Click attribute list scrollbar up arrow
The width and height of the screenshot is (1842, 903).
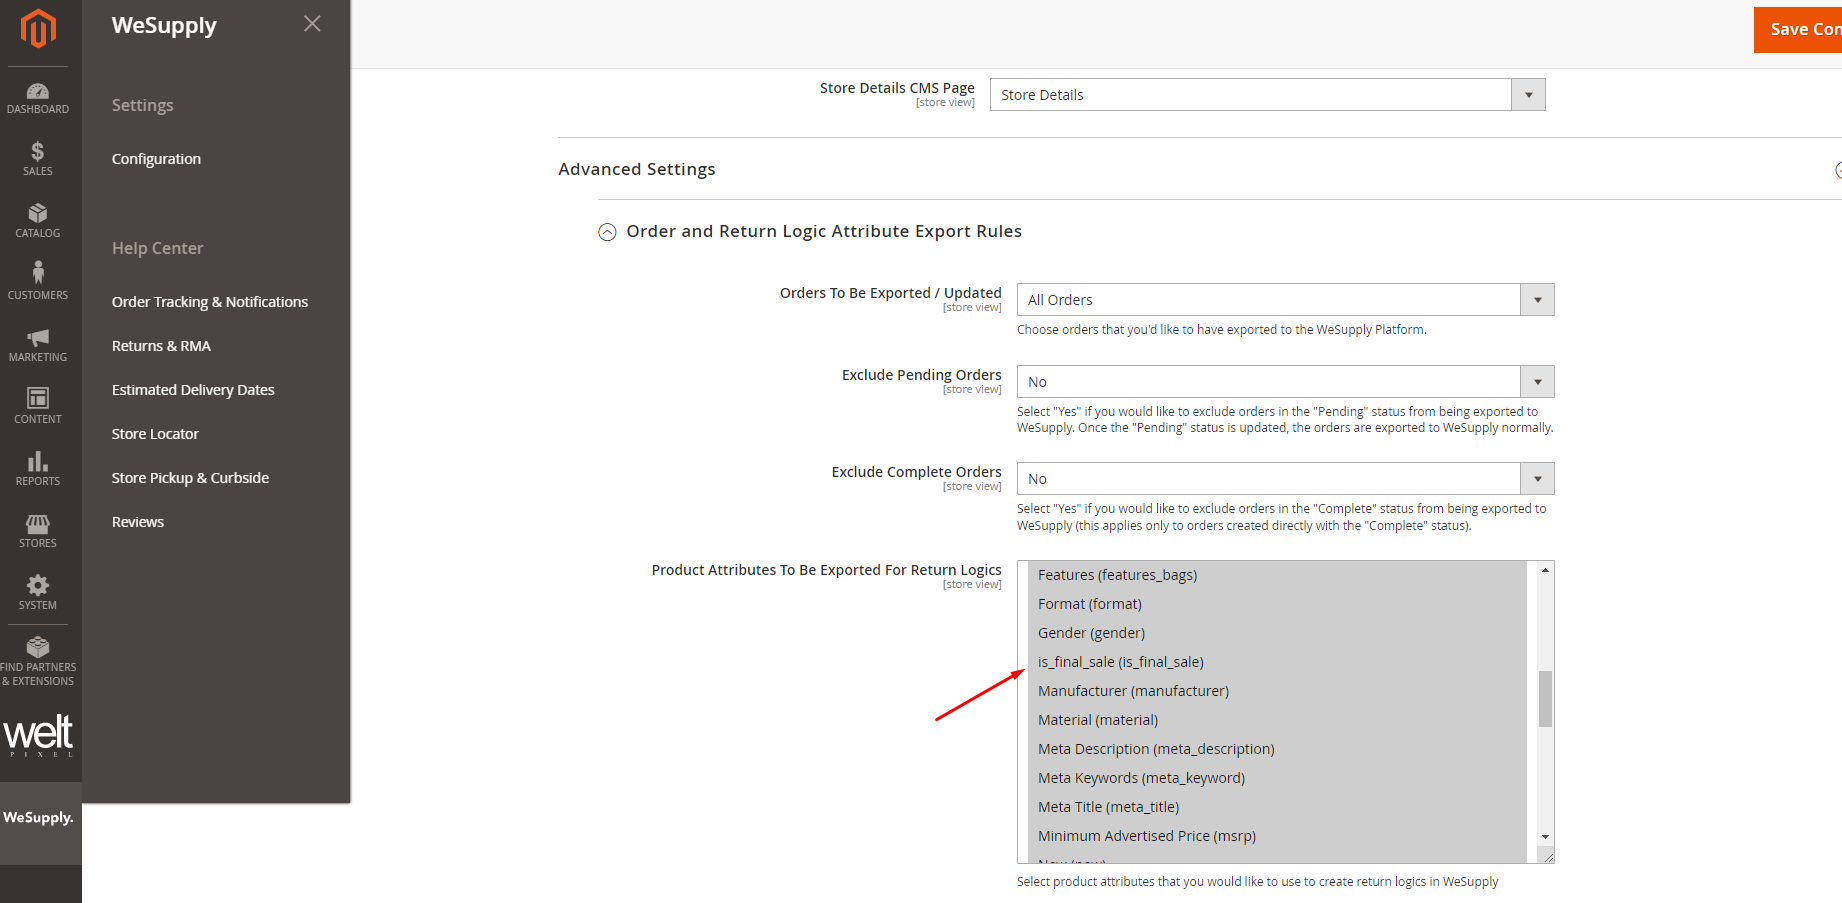pyautogui.click(x=1545, y=570)
